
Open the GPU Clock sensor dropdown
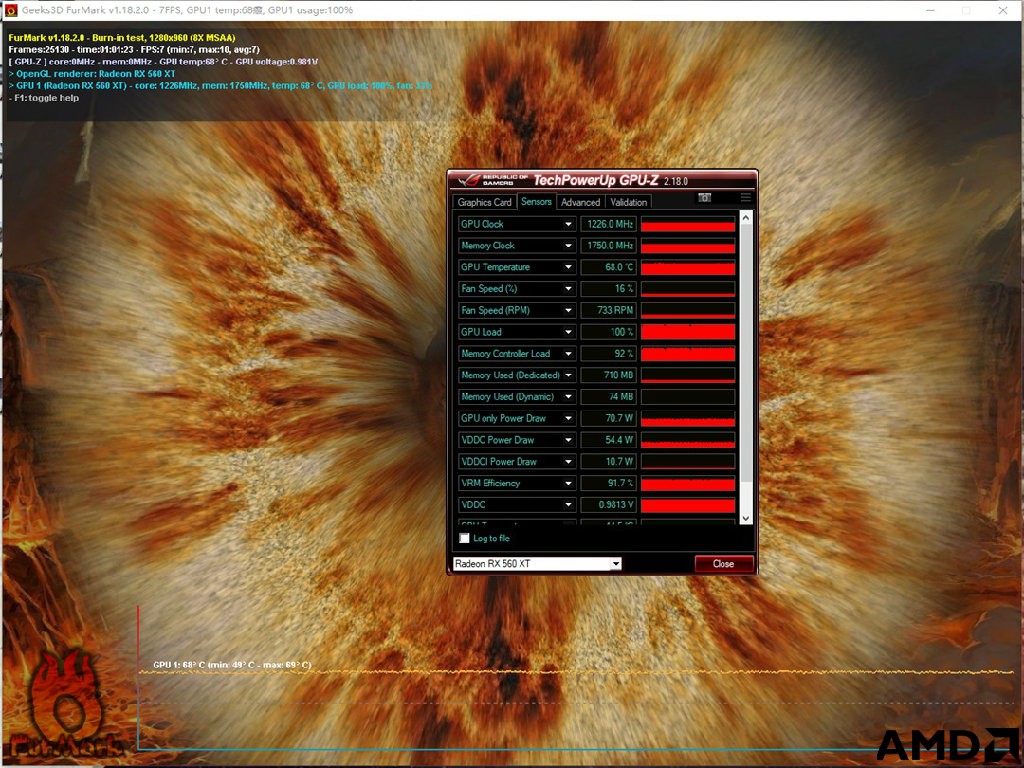coord(568,224)
